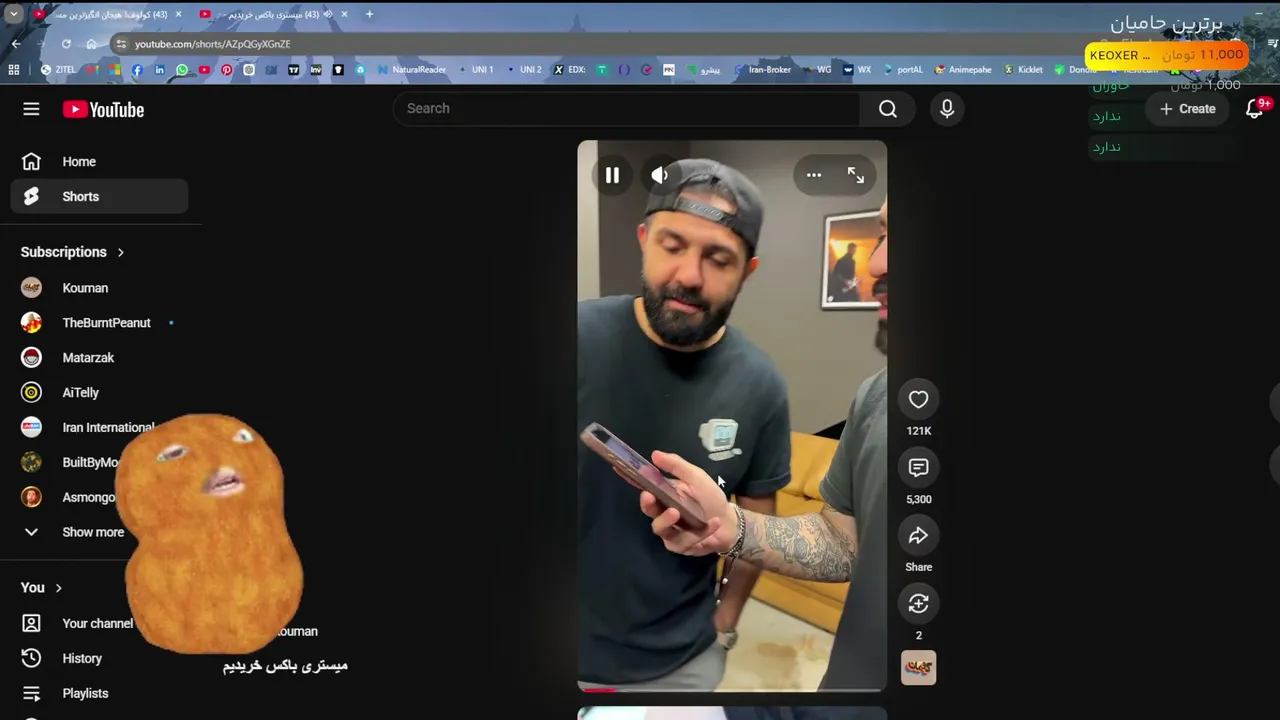Click the browser back arrow
This screenshot has height=720, width=1280.
(16, 44)
